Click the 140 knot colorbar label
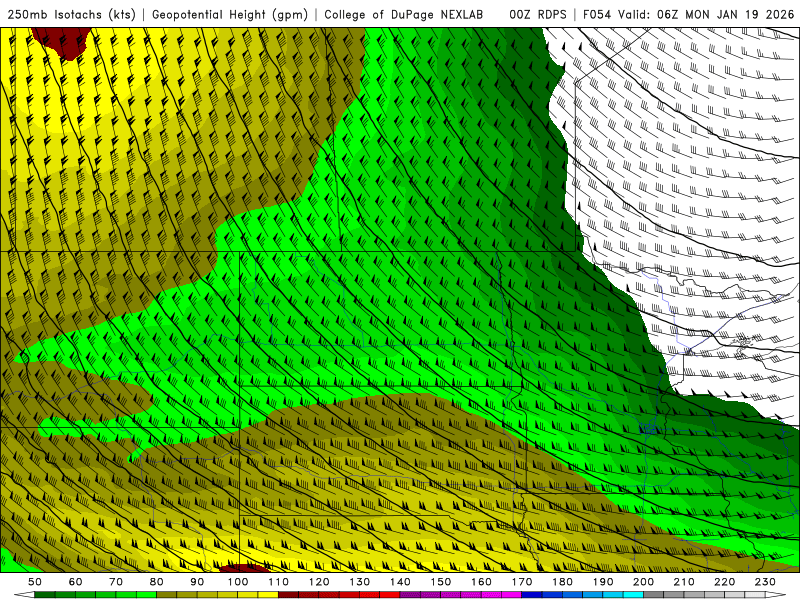 click(401, 582)
